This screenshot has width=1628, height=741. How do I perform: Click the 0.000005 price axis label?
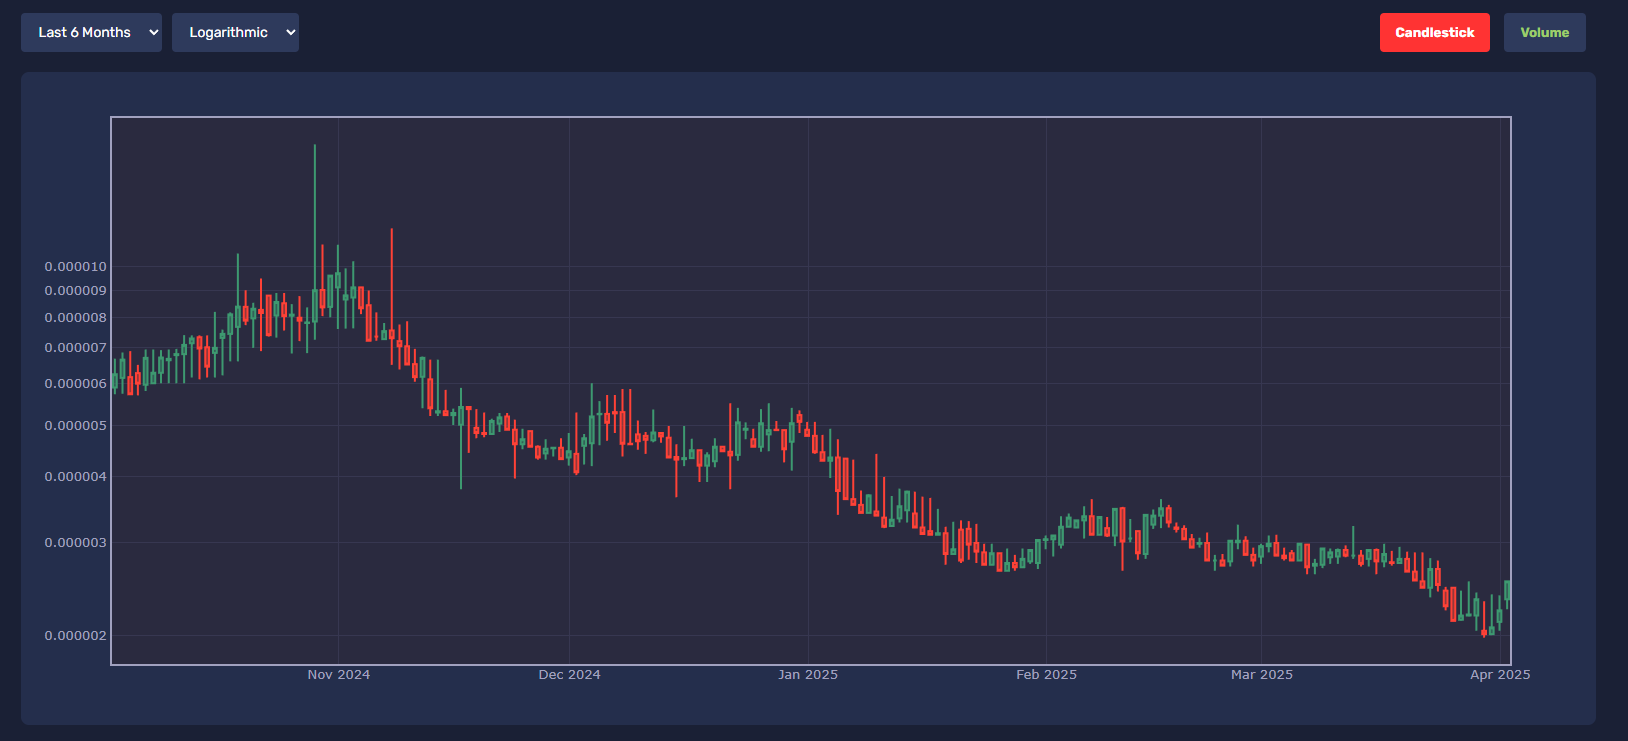[76, 426]
